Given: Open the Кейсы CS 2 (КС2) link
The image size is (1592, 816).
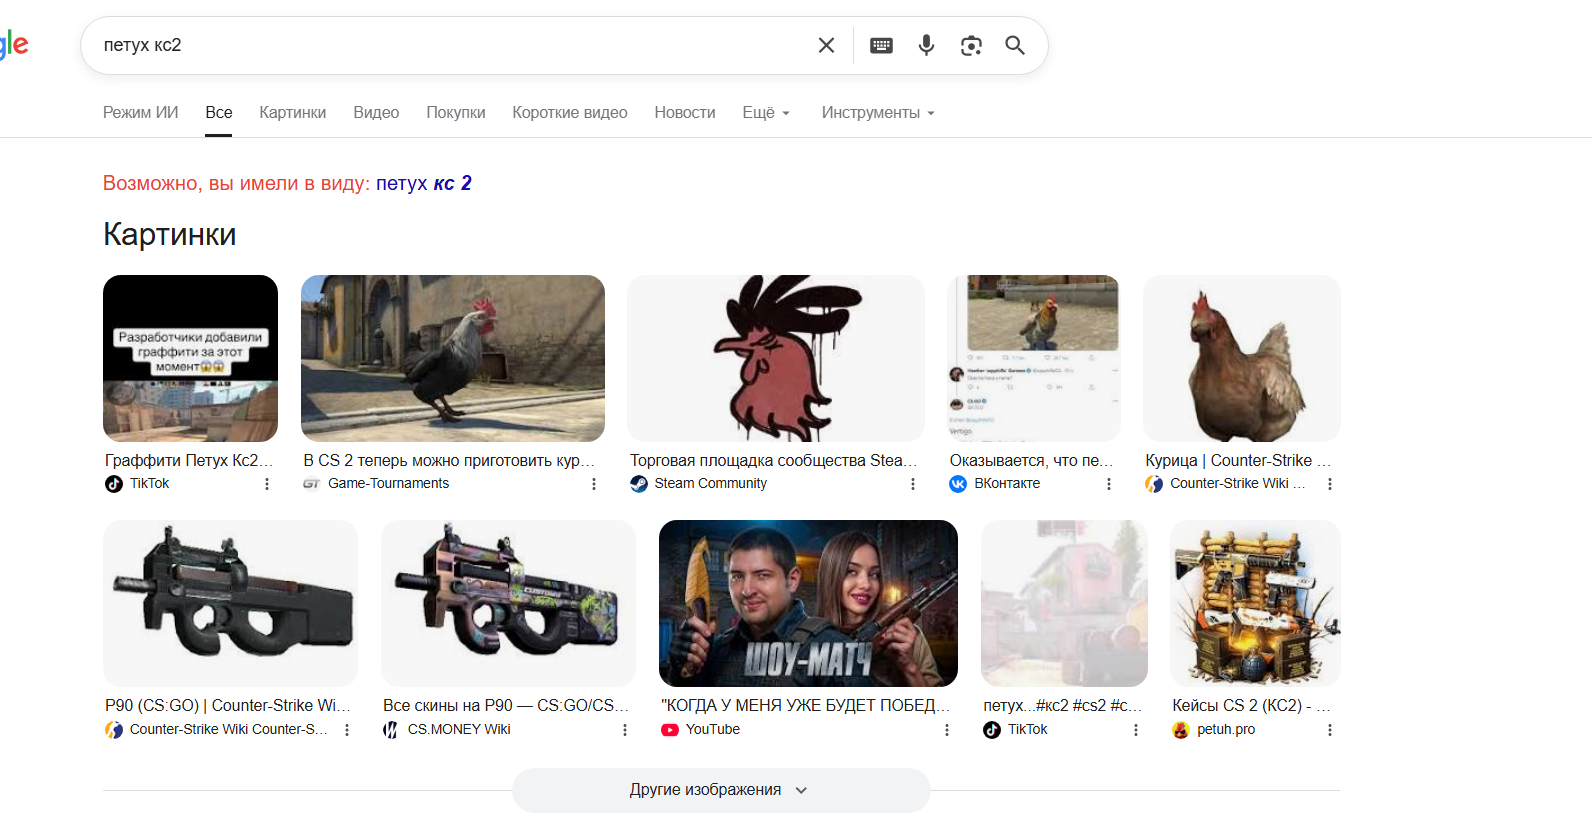Looking at the screenshot, I should click(x=1251, y=705).
